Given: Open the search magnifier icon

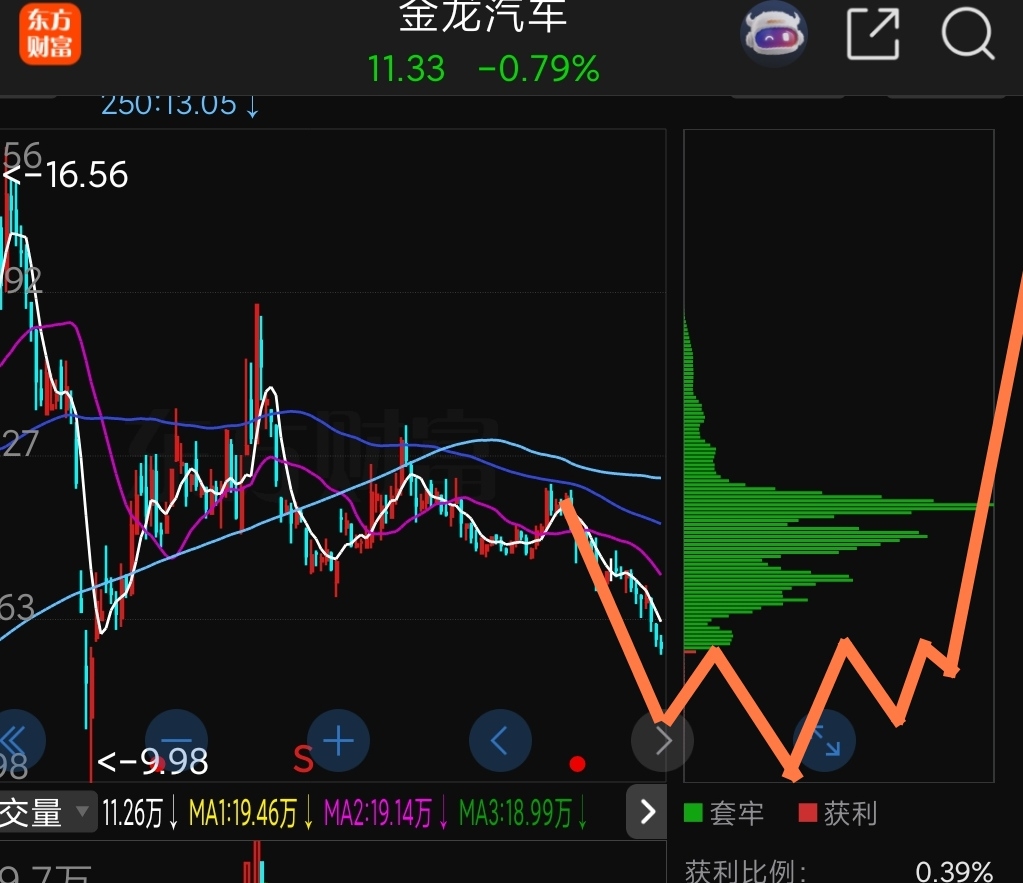Looking at the screenshot, I should 968,33.
